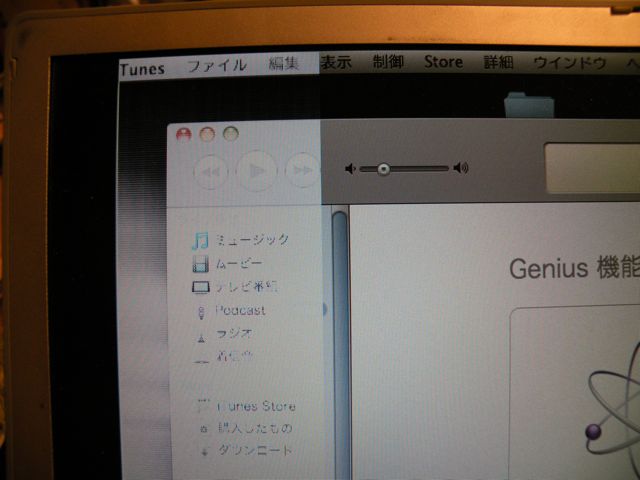Zoom iTunes with the green button

coord(231,133)
